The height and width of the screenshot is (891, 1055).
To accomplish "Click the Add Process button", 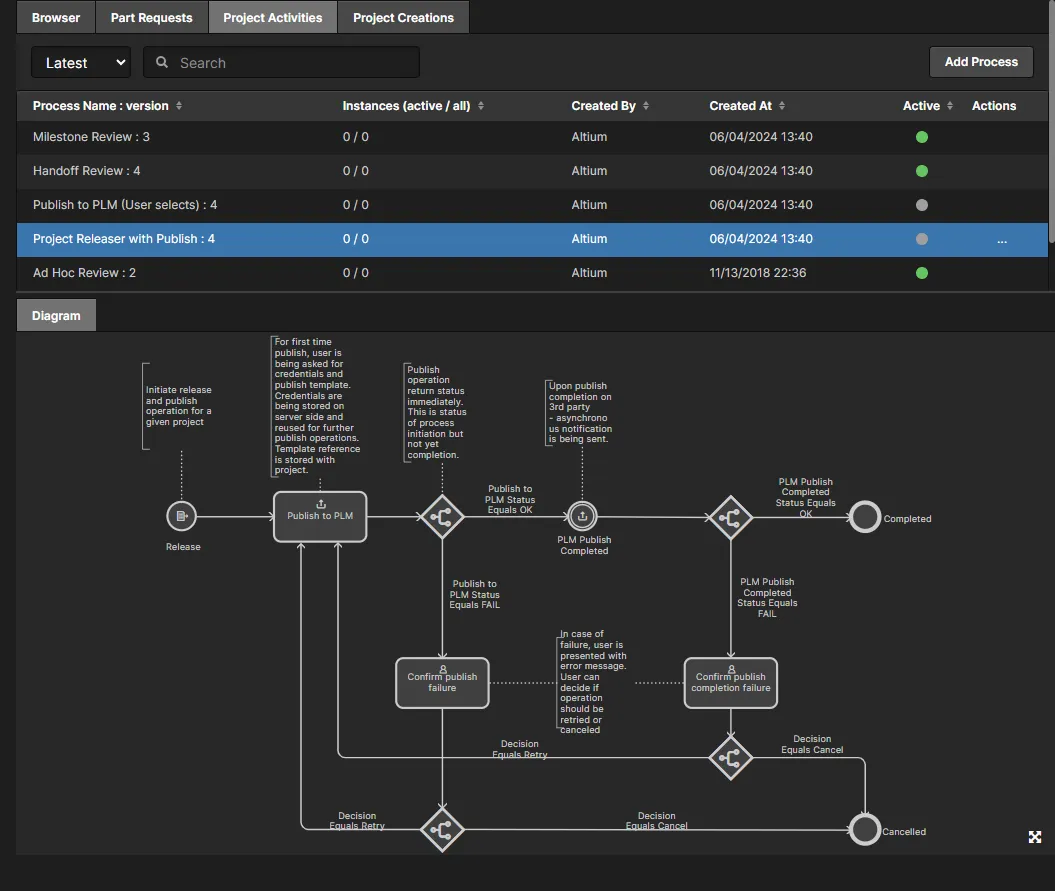I will point(981,62).
